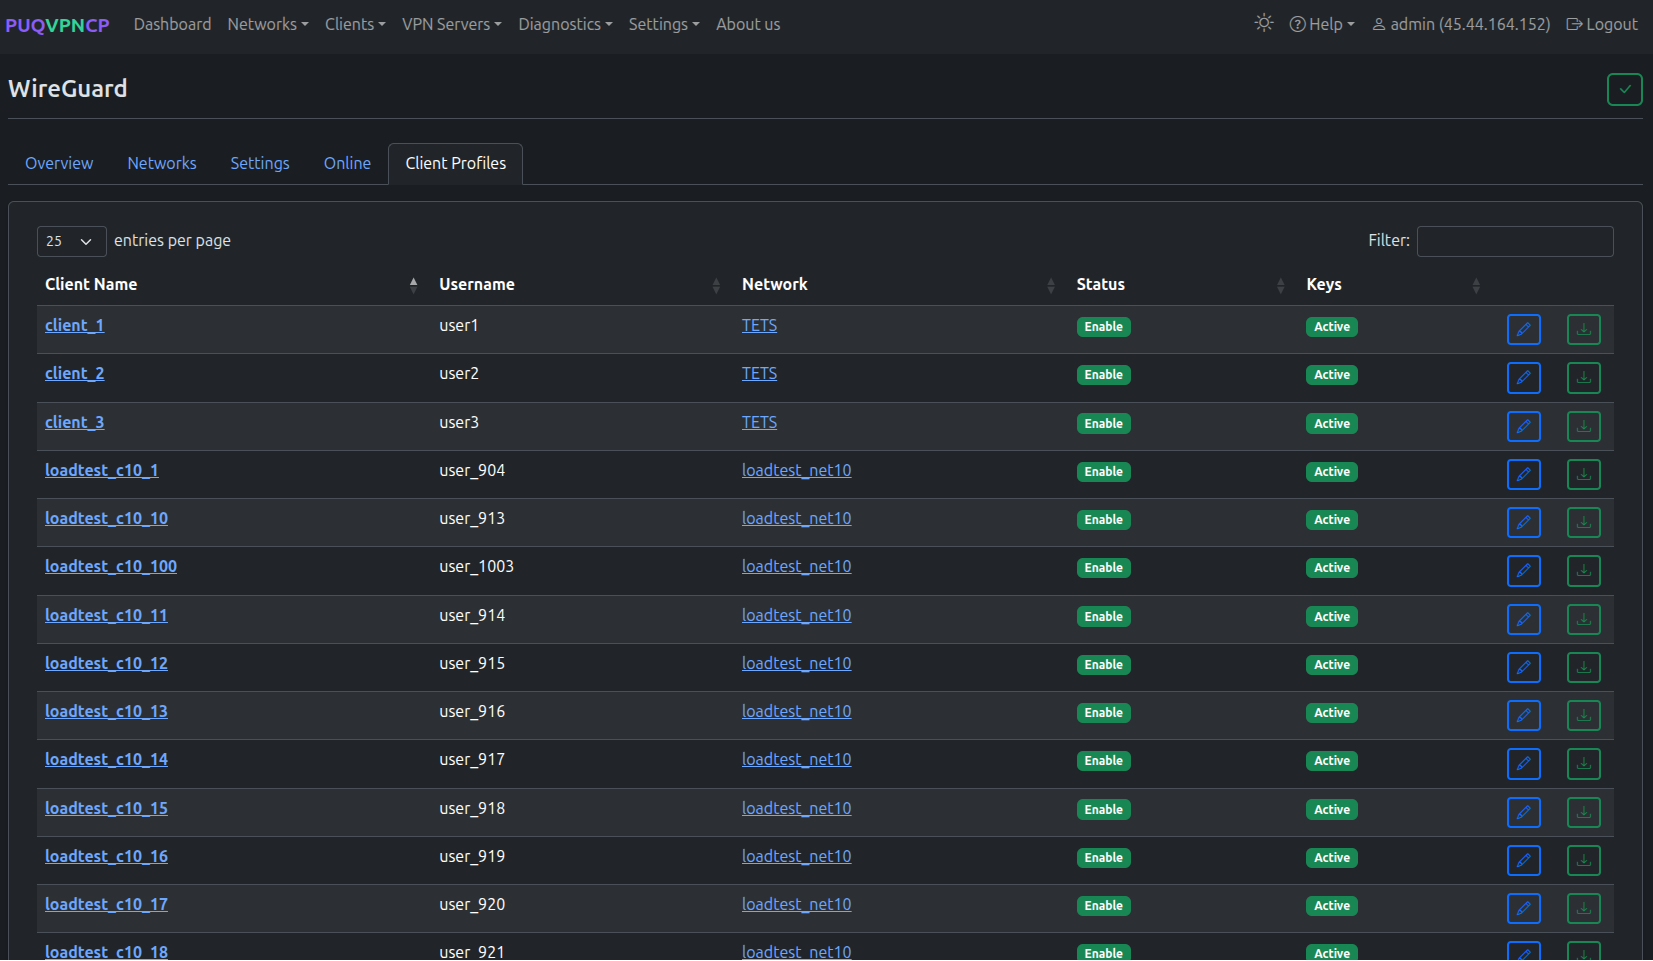Download the loadtest_c10_10 configuration

click(1584, 522)
